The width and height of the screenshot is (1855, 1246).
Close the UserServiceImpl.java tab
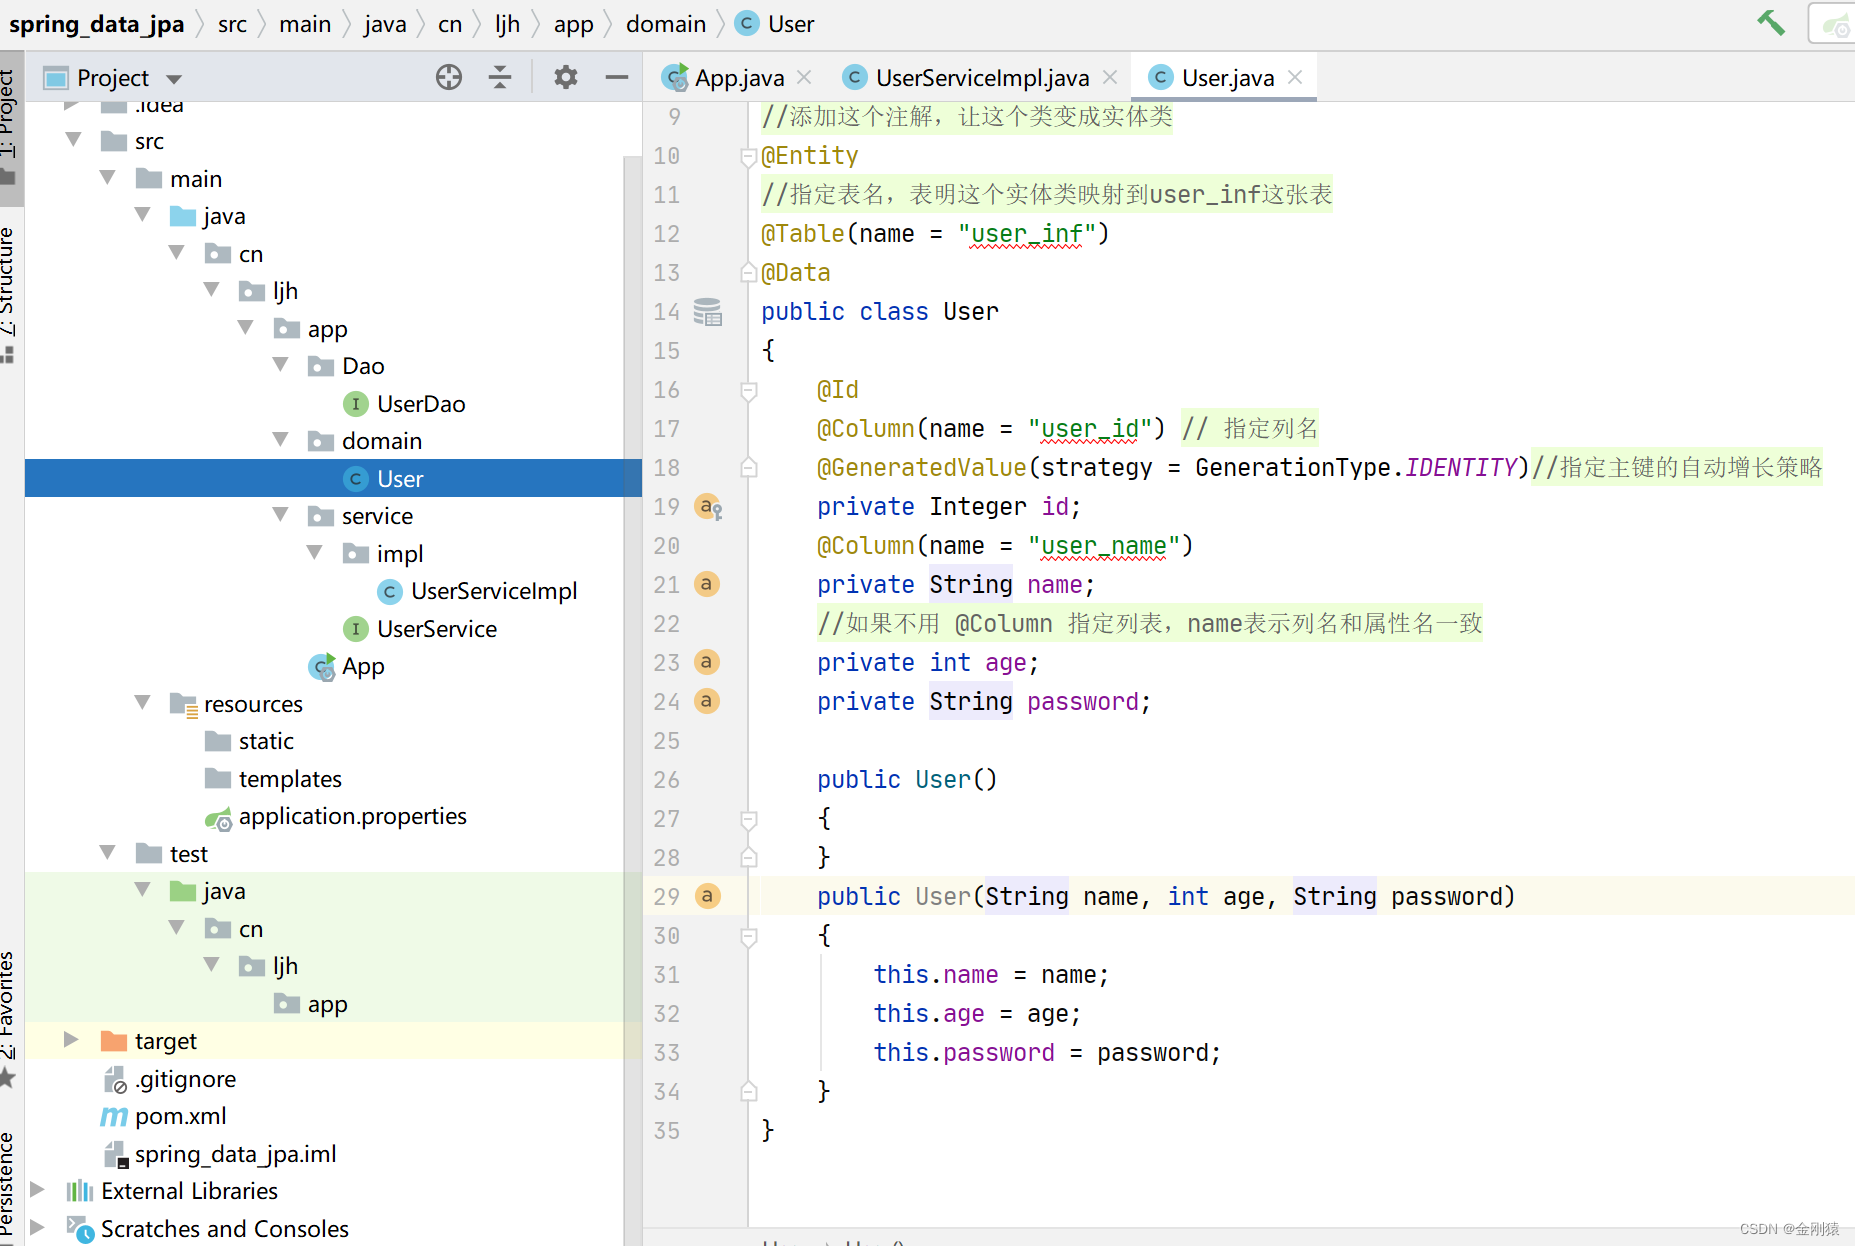click(1109, 77)
